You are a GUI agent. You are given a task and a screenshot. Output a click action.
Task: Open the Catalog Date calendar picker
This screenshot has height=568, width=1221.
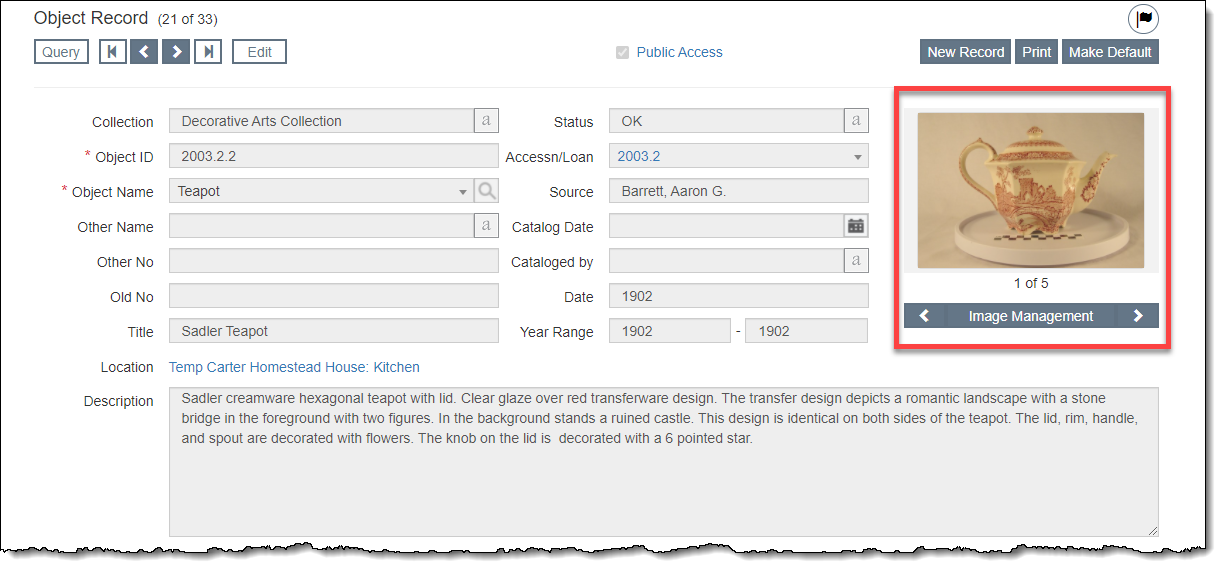(856, 226)
